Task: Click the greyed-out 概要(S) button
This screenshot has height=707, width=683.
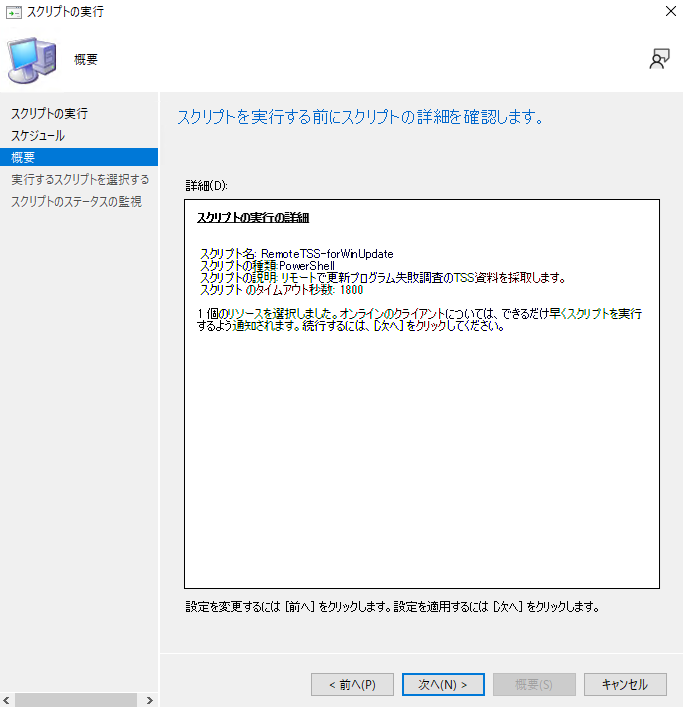Action: 534,684
